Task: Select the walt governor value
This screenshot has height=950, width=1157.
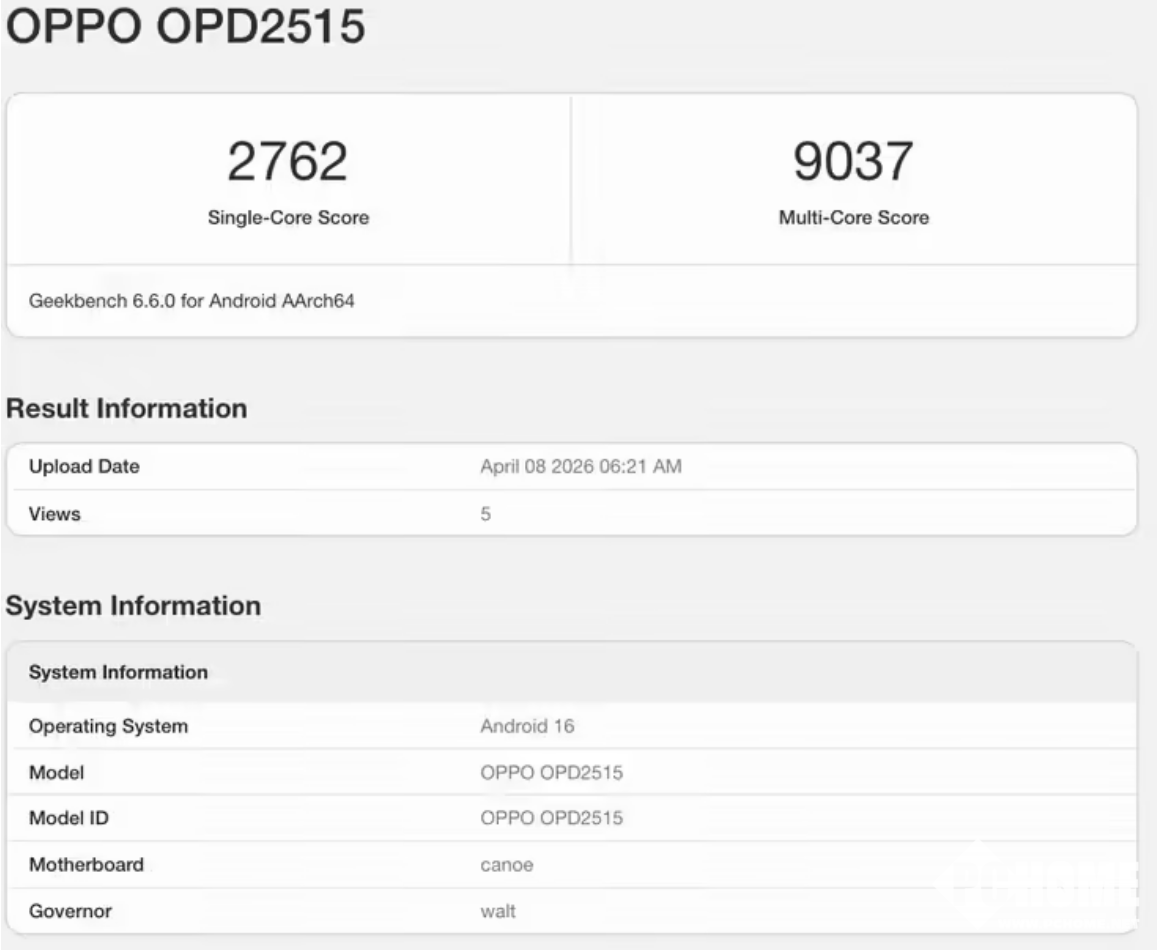Action: pos(497,911)
